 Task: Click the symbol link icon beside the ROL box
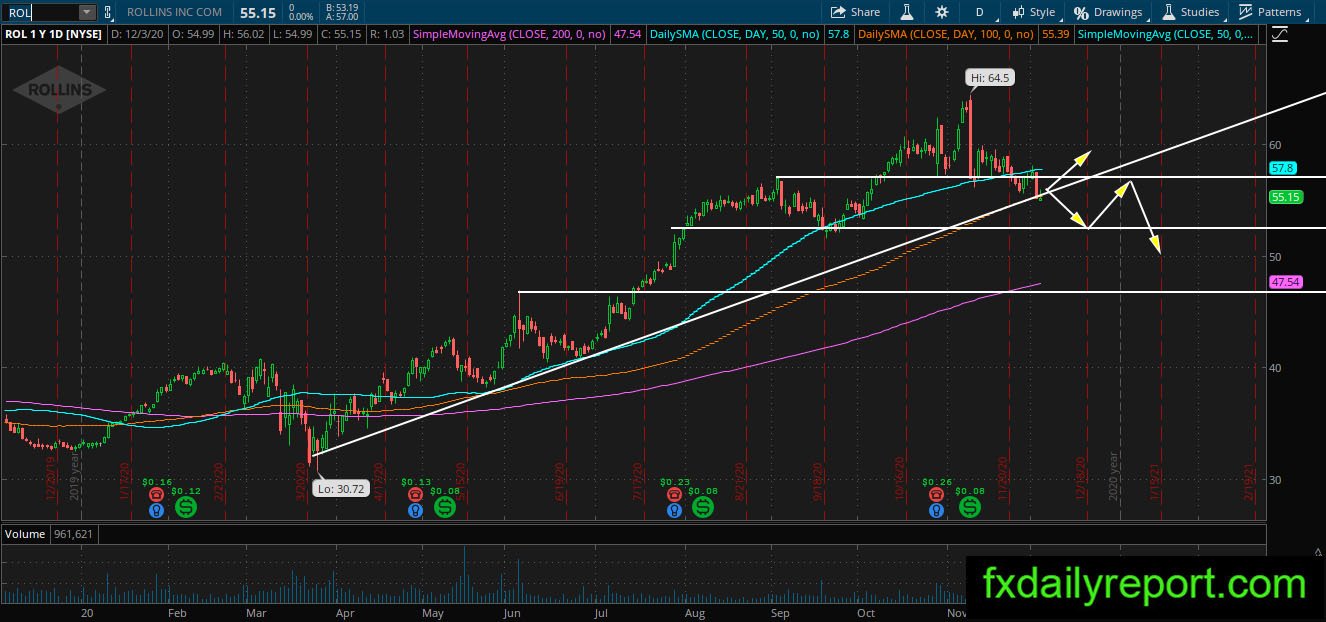pos(108,12)
